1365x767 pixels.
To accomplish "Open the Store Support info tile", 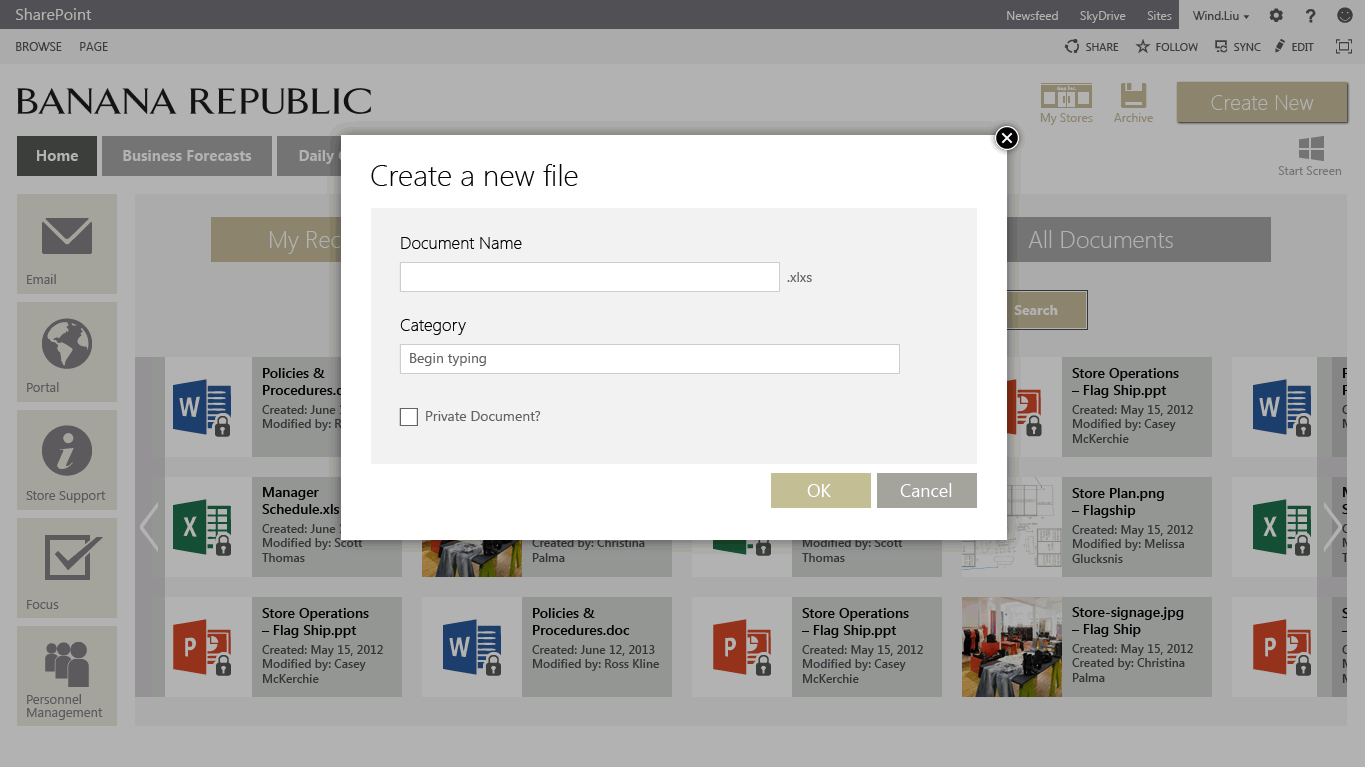I will pos(67,460).
